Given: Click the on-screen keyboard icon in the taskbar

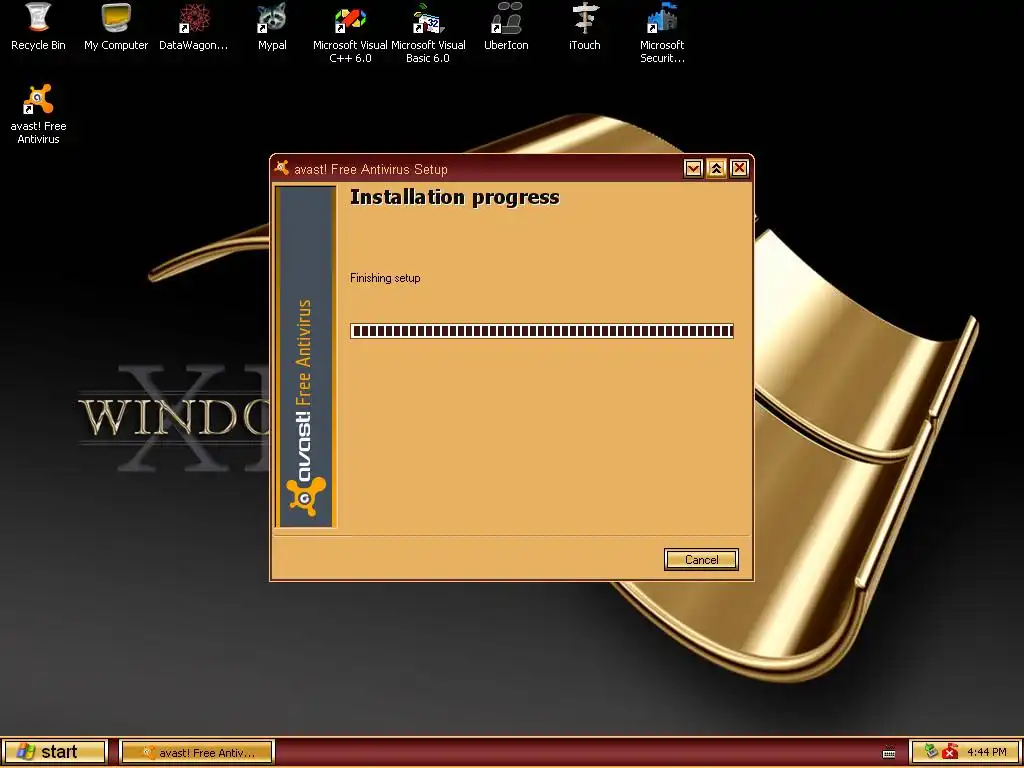Looking at the screenshot, I should click(889, 752).
